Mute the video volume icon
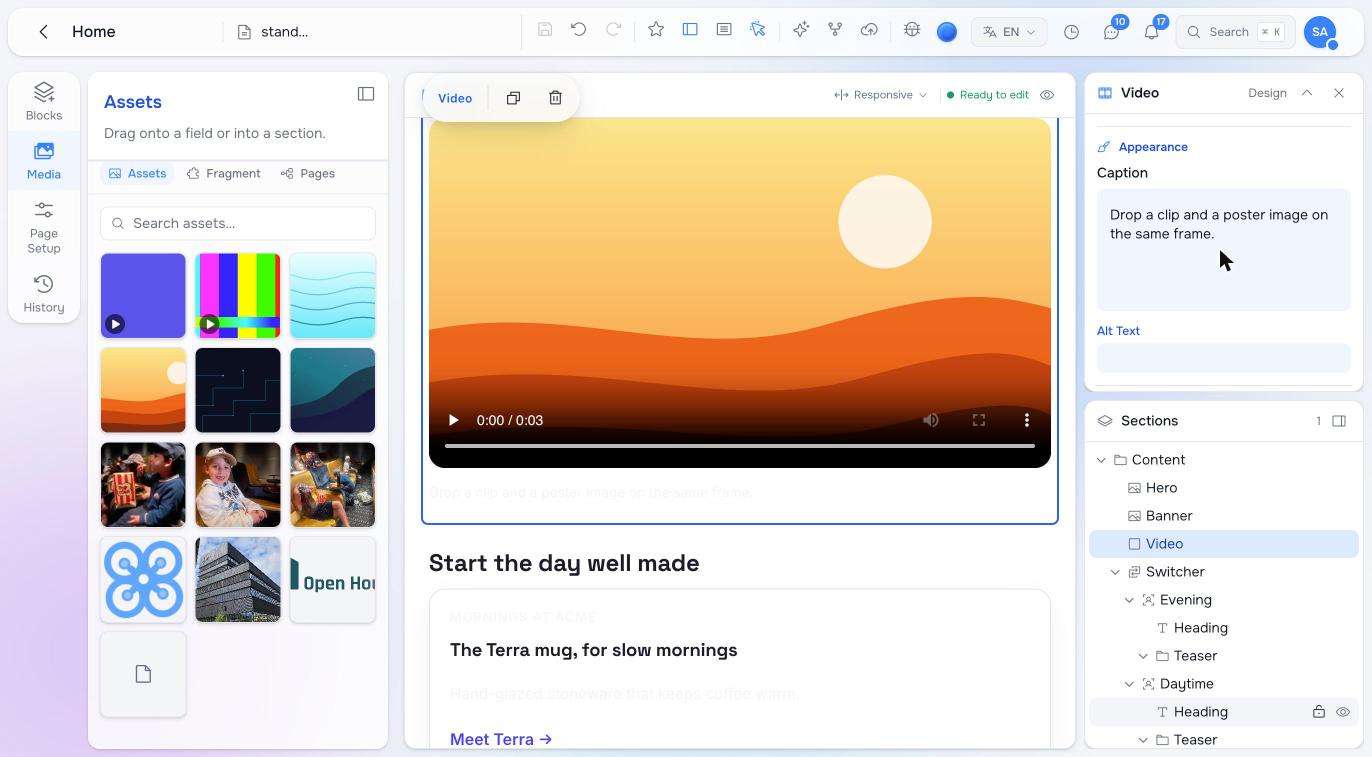 [x=931, y=420]
